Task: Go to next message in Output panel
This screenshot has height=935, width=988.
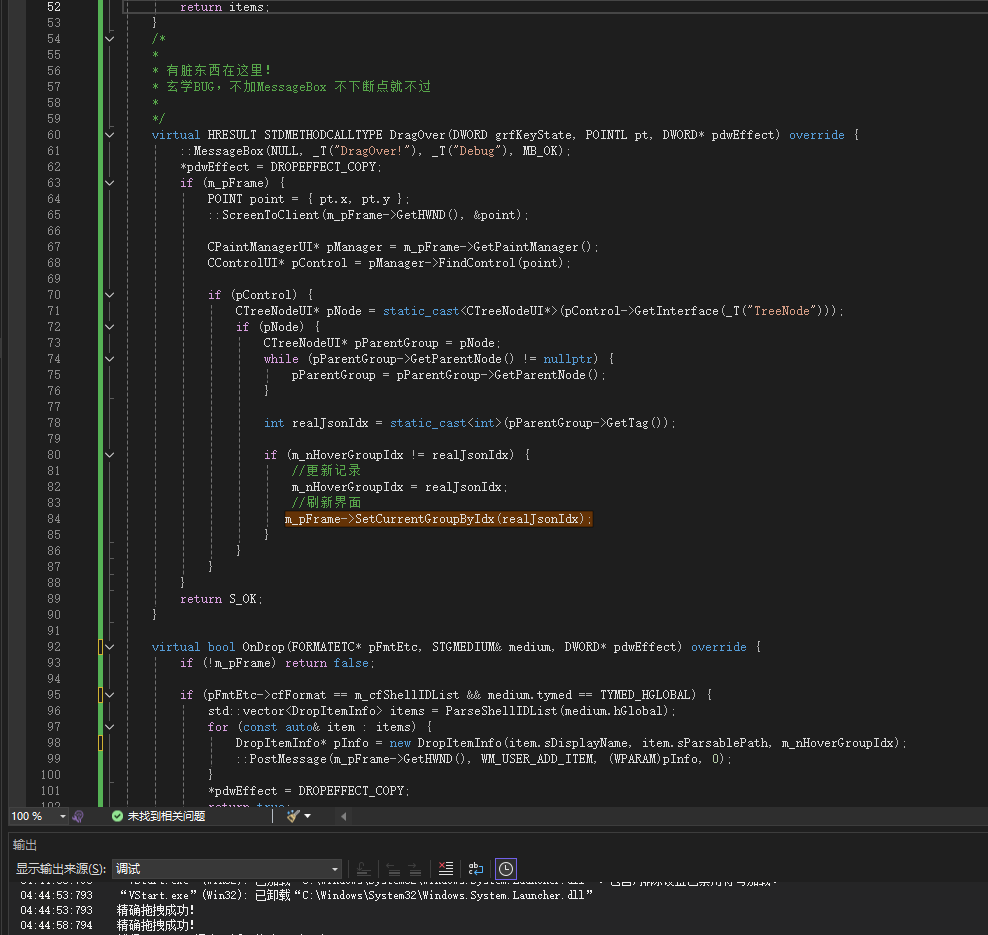Action: (x=415, y=869)
